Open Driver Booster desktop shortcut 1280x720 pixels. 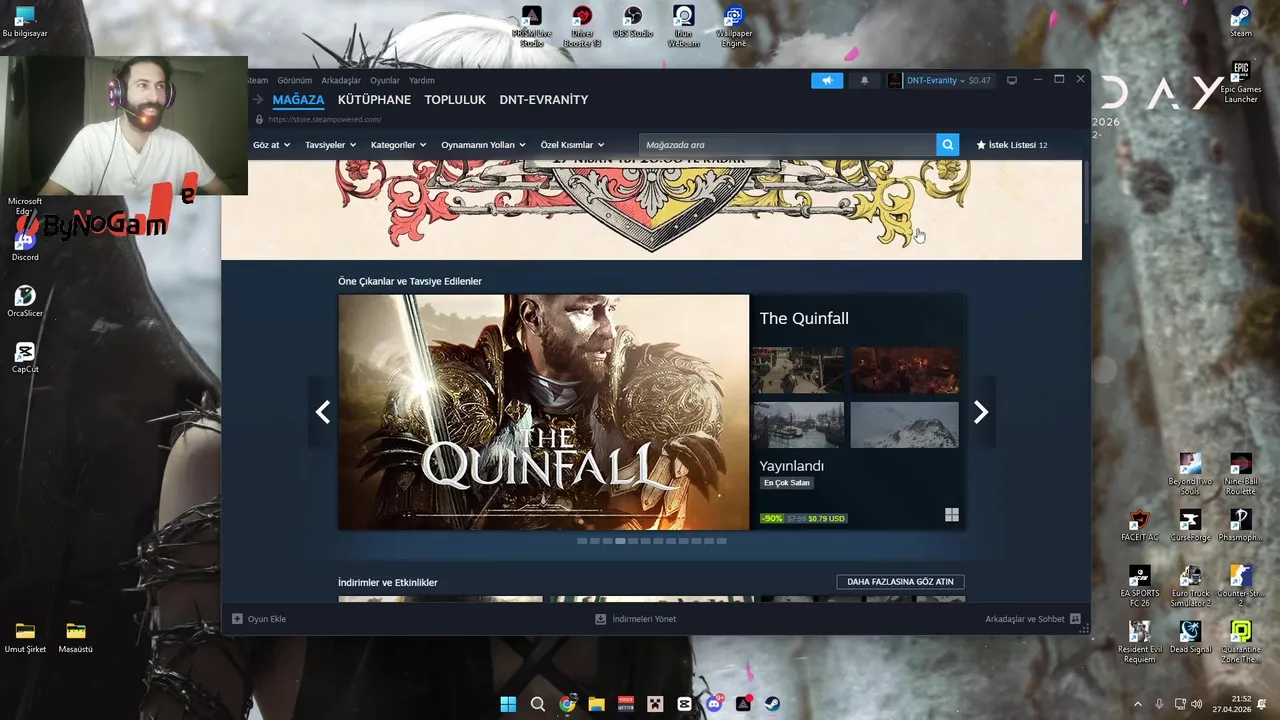pos(582,26)
